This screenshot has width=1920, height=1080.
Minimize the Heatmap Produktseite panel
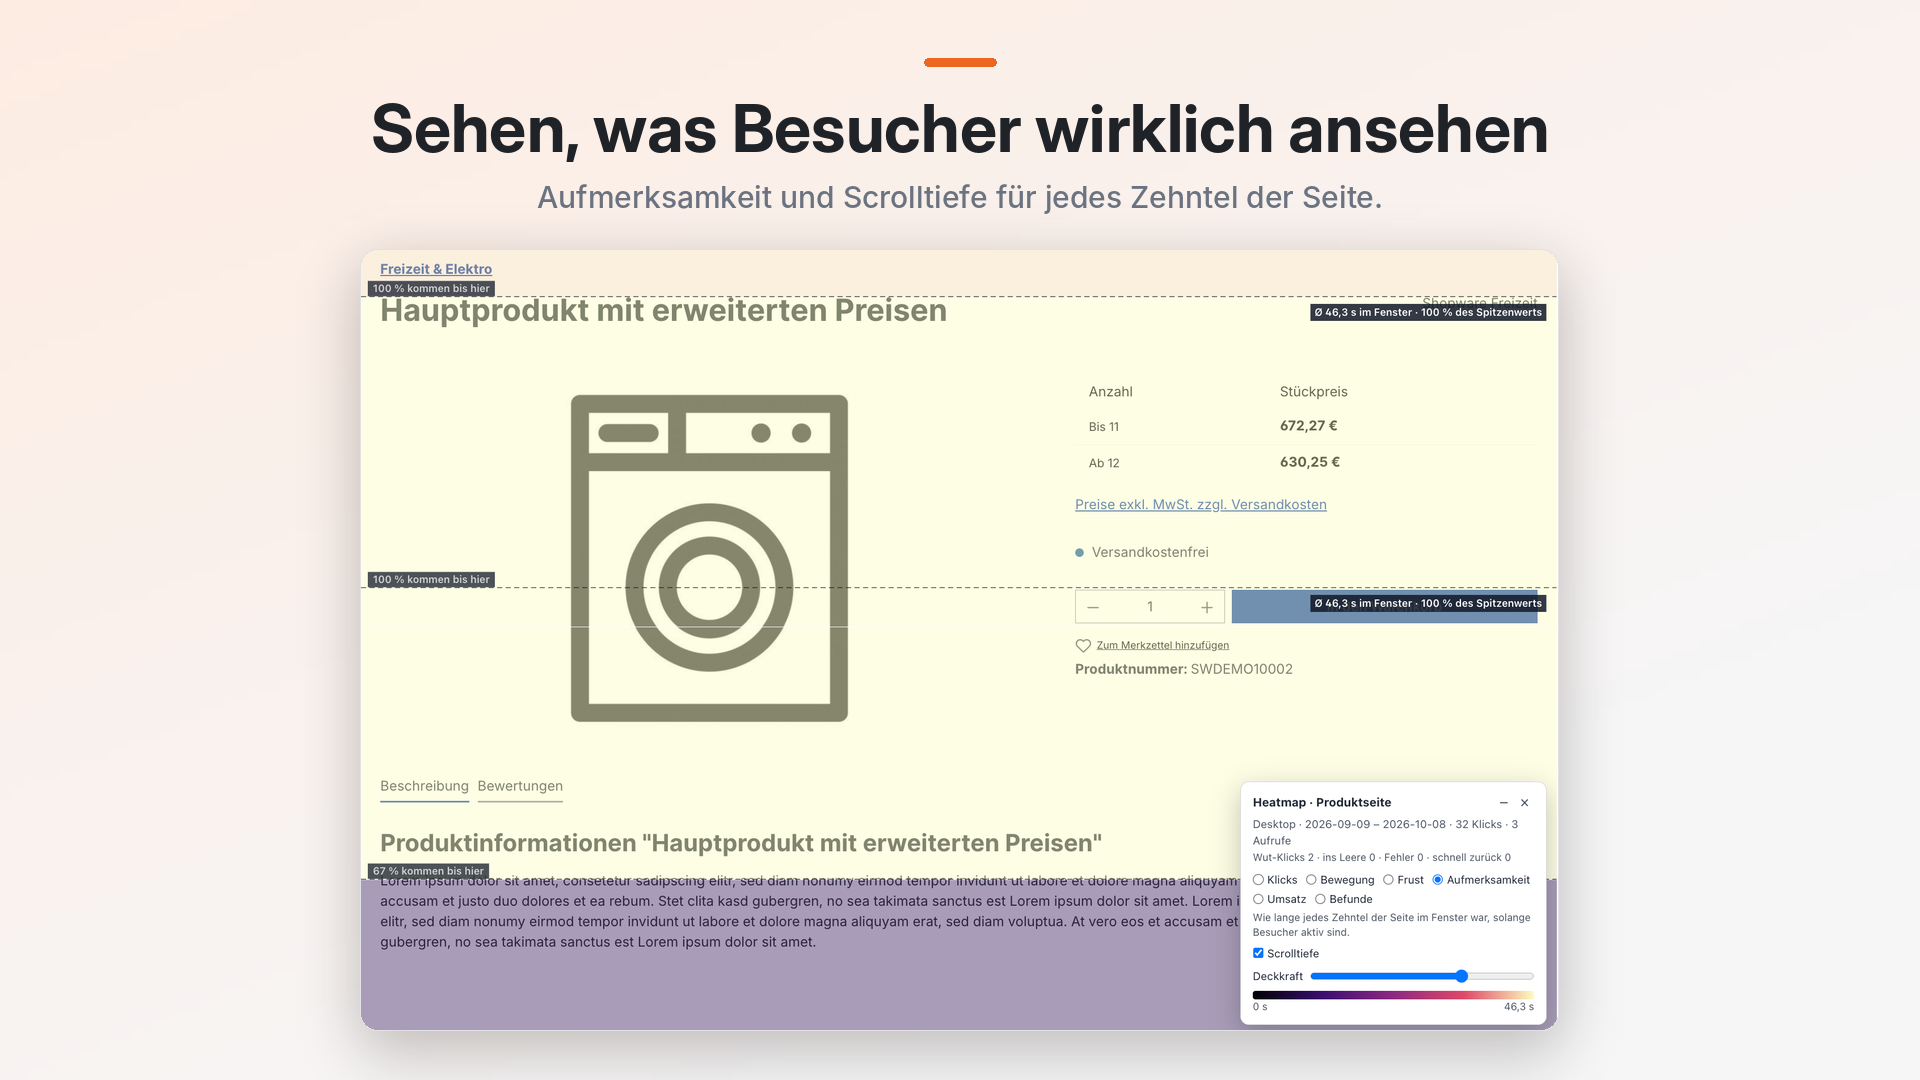pyautogui.click(x=1503, y=803)
